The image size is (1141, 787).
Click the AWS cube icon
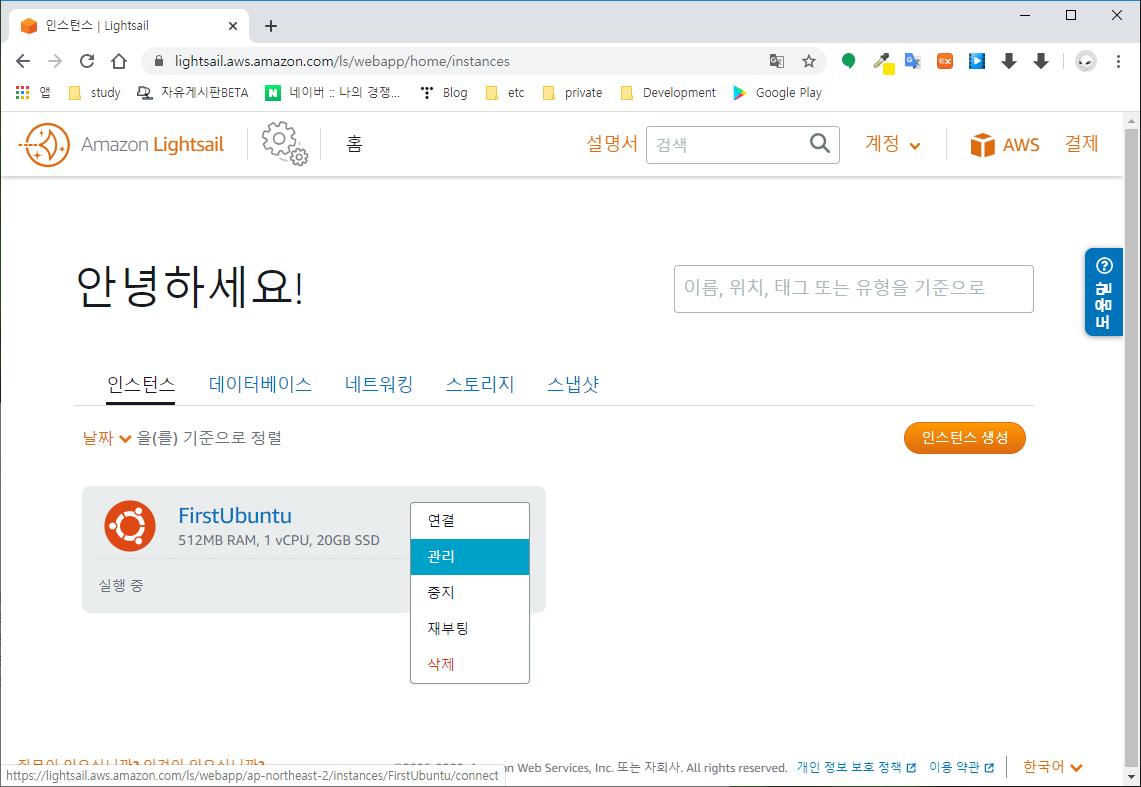982,145
